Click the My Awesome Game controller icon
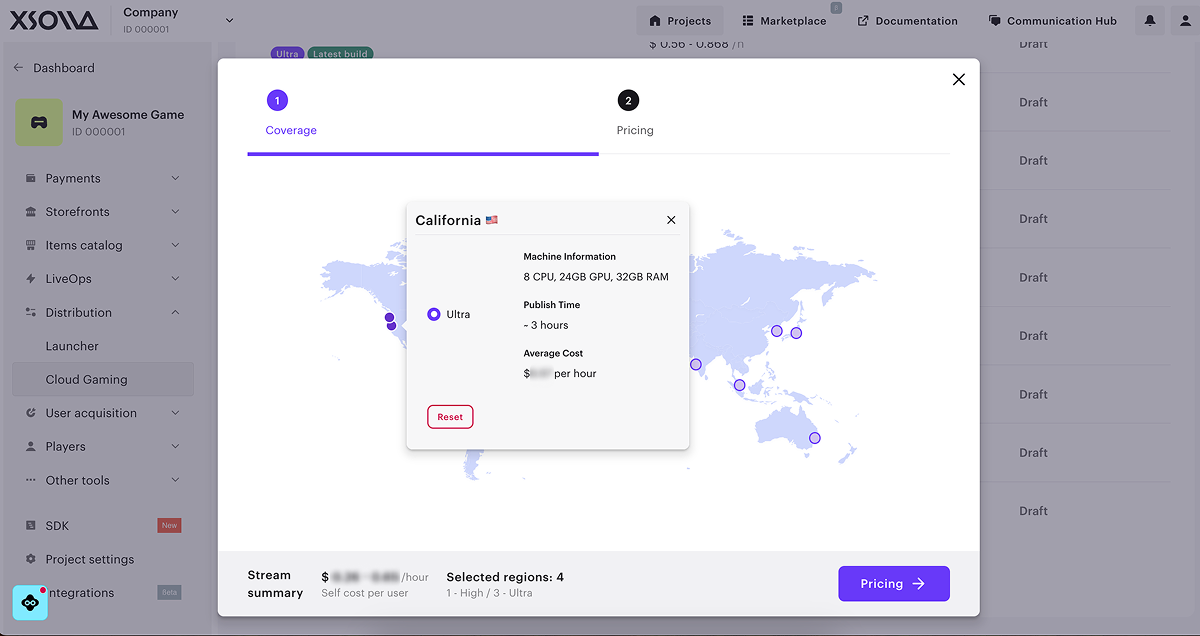 coord(39,122)
